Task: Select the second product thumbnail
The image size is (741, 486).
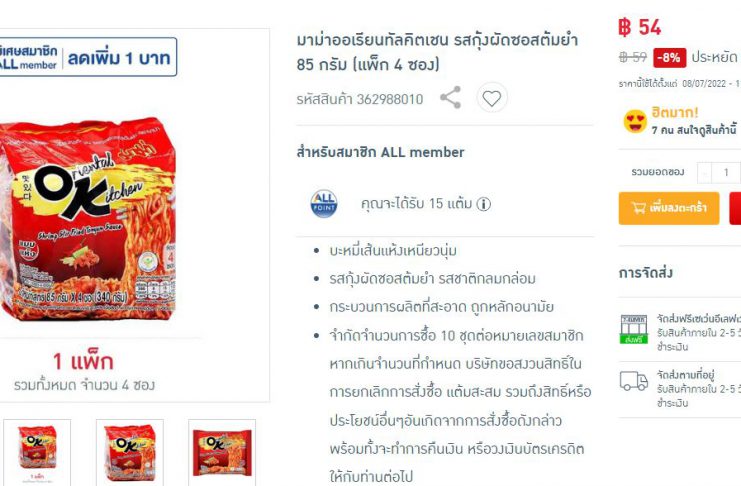Action: 129,452
